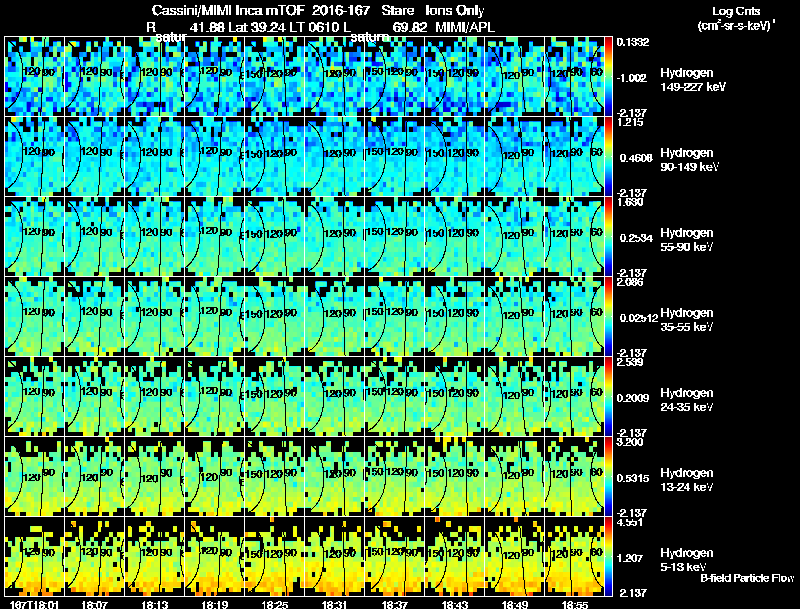Click the '41.88' radial distance value
The height and width of the screenshot is (609, 800).
[207, 28]
